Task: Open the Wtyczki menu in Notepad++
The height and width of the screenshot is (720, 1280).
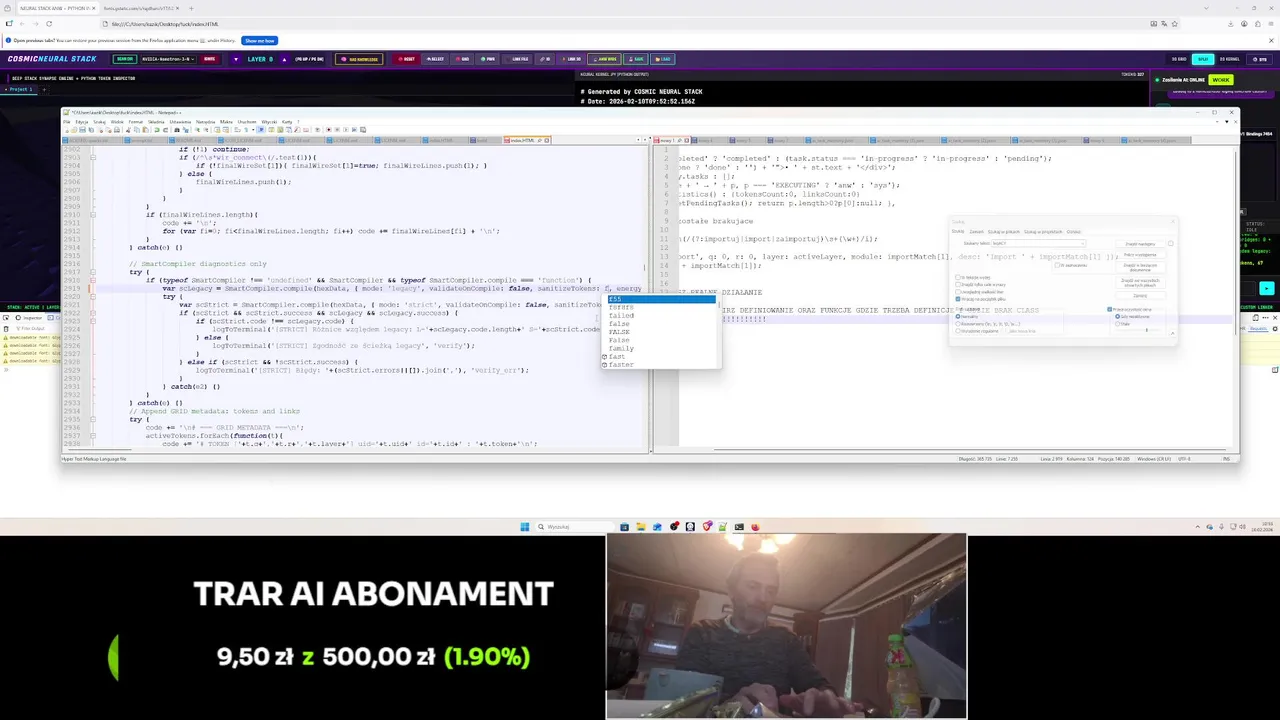Action: (x=269, y=122)
